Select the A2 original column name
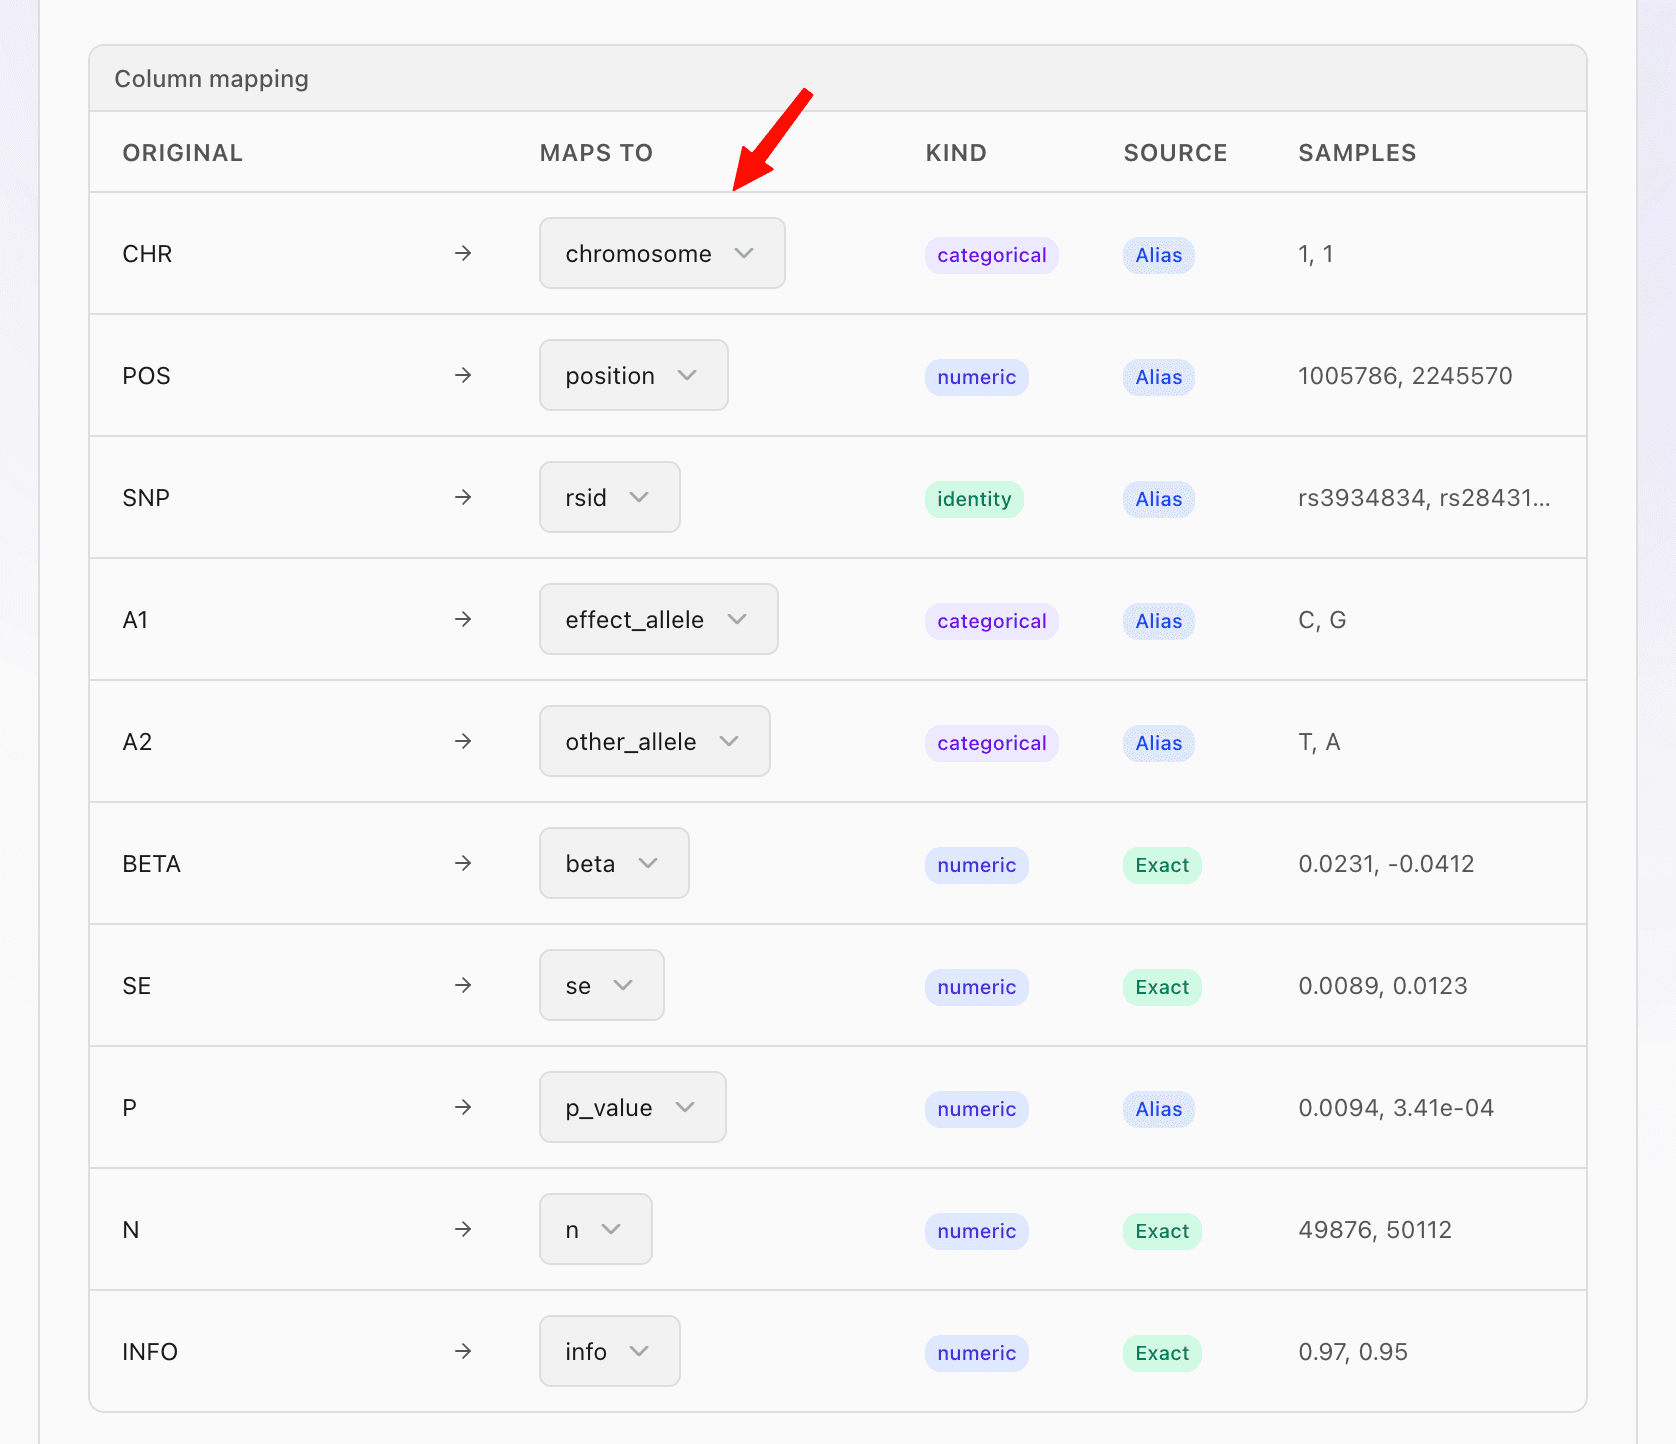1676x1444 pixels. (x=137, y=742)
